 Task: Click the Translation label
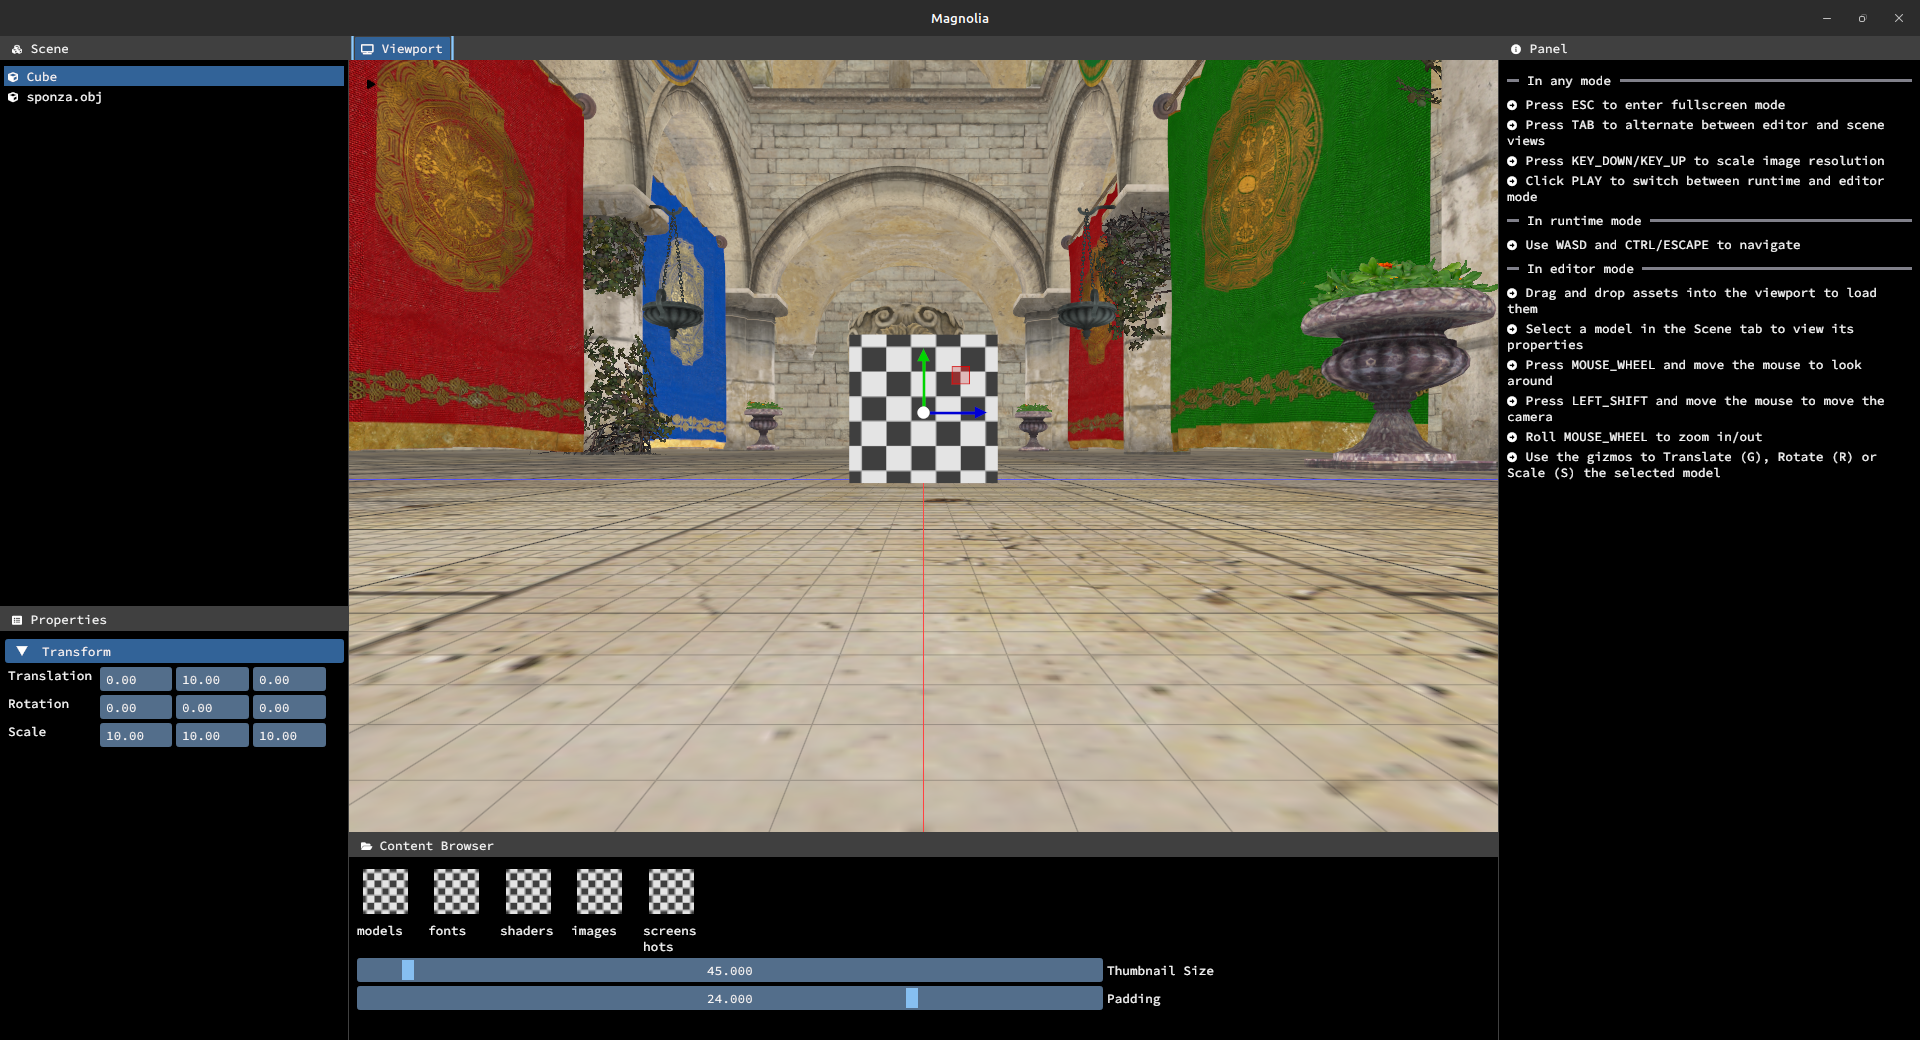(50, 676)
